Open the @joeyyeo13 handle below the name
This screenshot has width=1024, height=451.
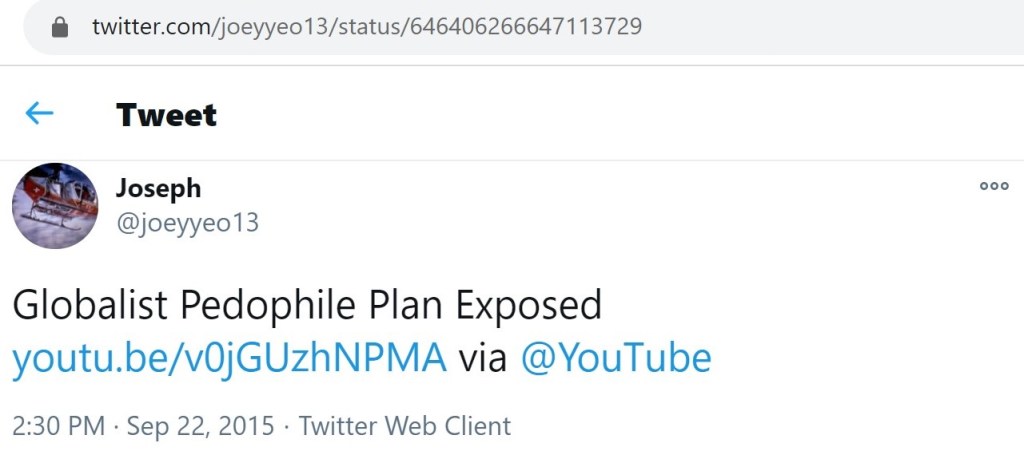pos(187,223)
